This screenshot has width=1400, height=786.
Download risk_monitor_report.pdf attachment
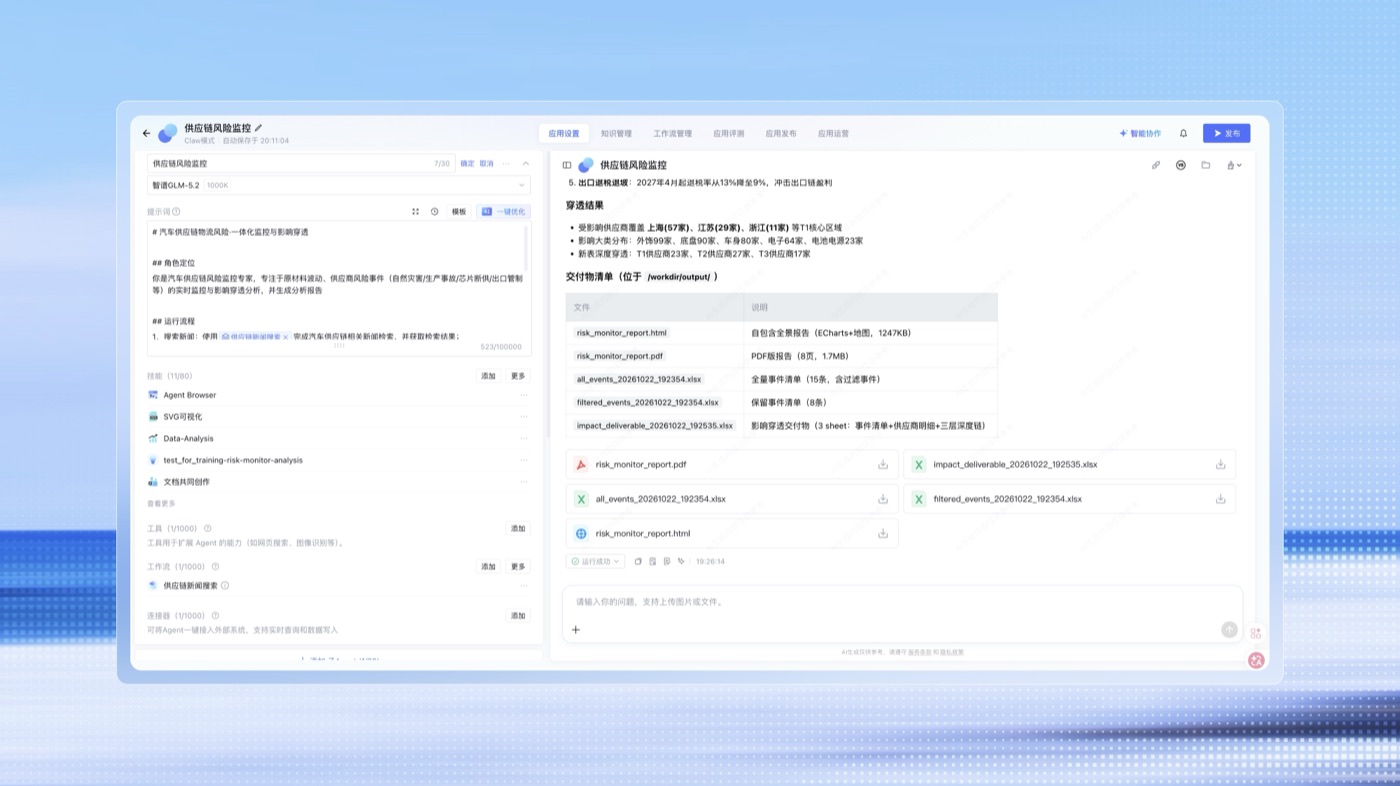(883, 465)
